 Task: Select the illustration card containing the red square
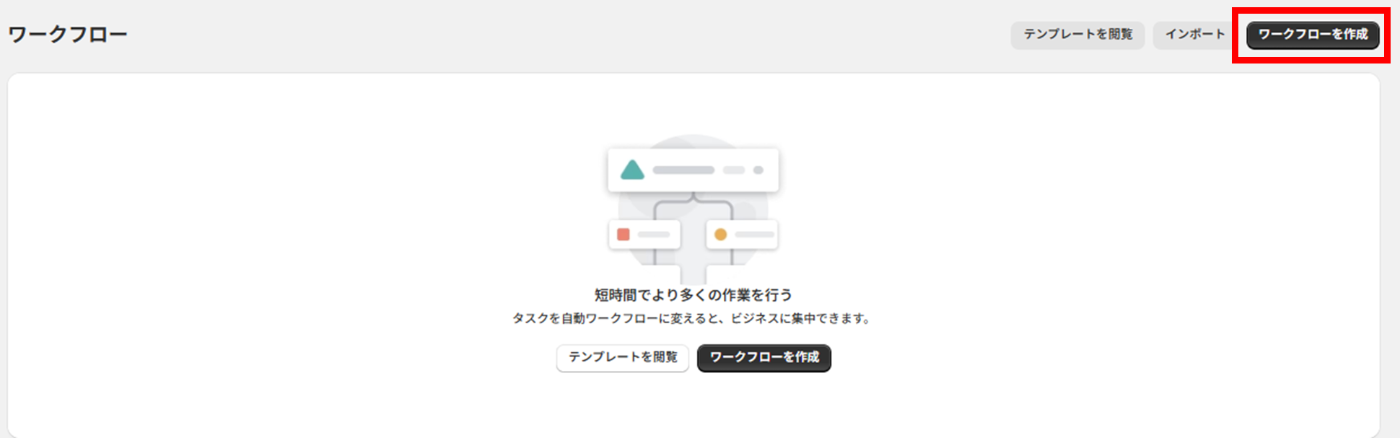[644, 234]
